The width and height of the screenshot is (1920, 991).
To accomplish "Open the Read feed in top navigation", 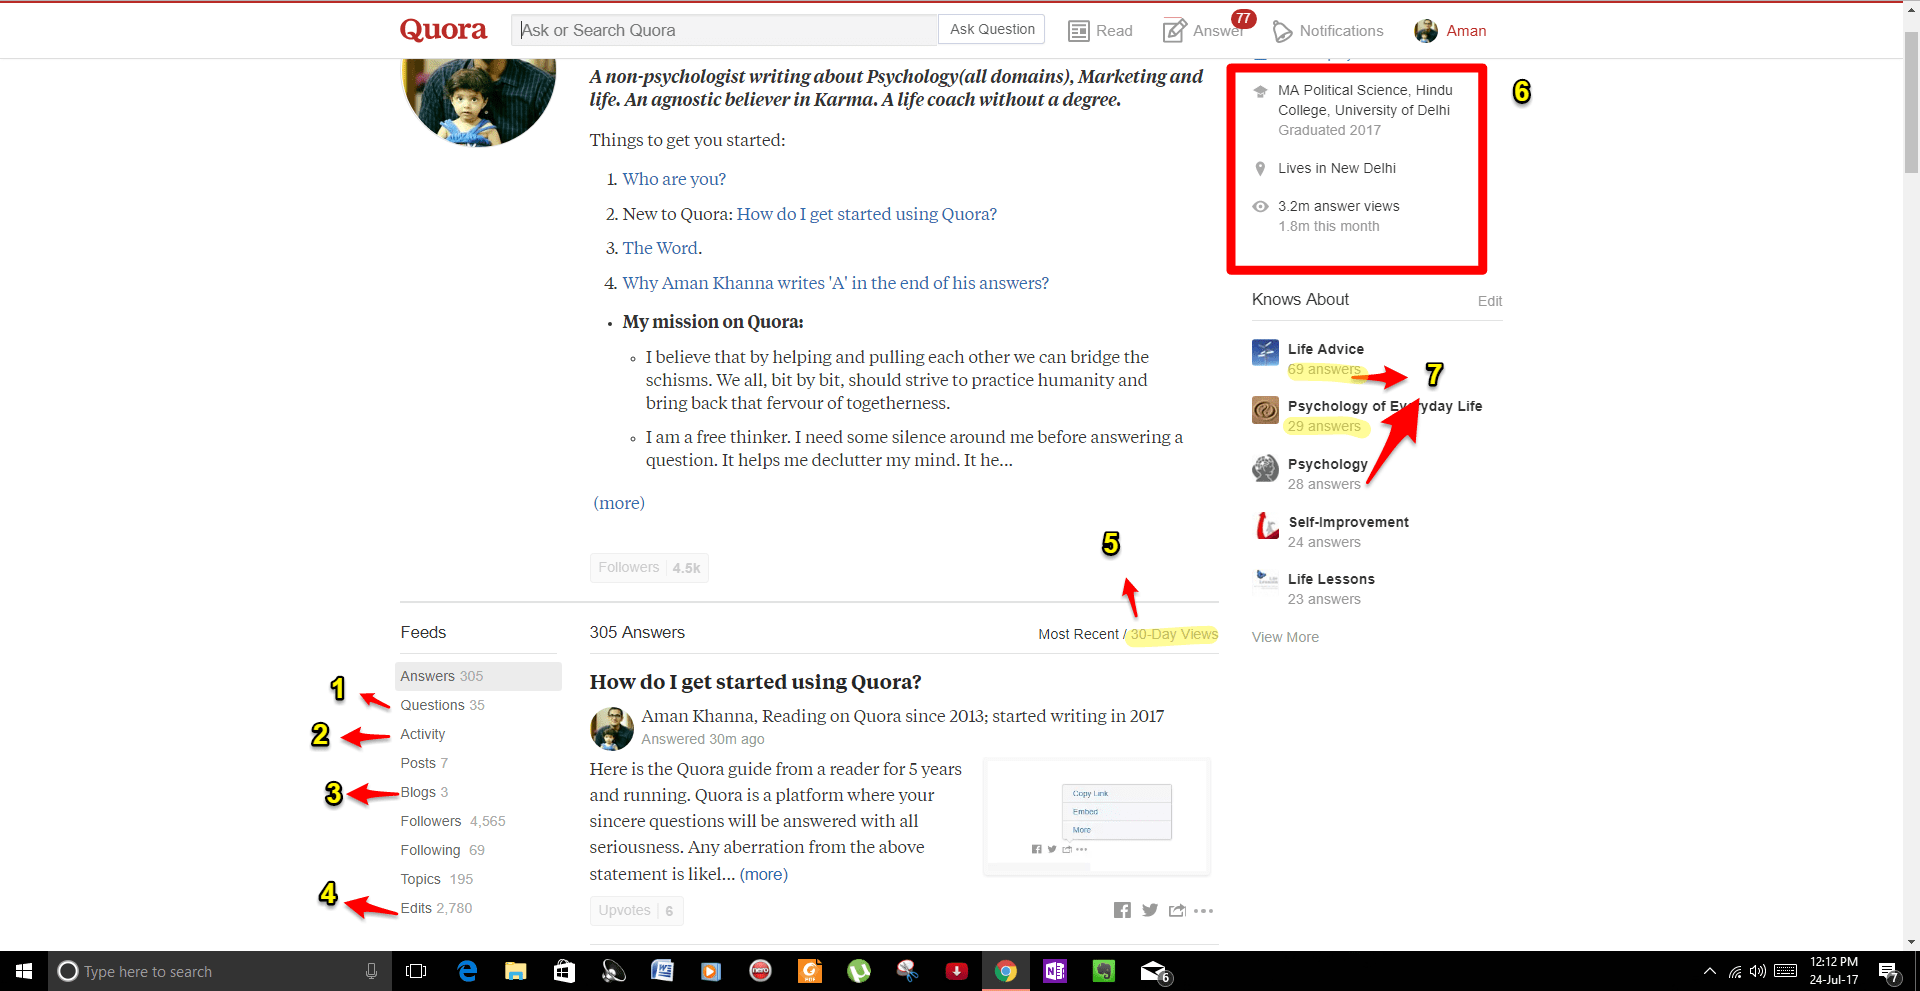I will [x=1100, y=31].
